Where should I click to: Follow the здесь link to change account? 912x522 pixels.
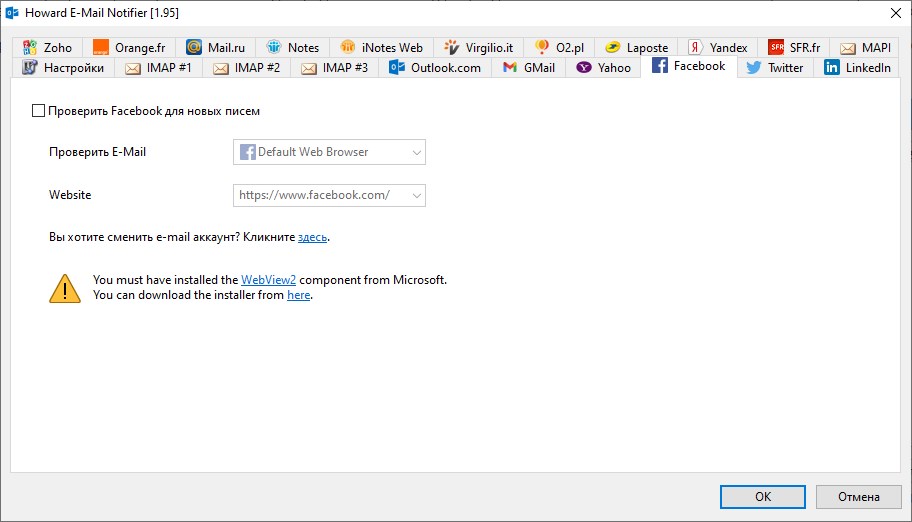point(312,237)
